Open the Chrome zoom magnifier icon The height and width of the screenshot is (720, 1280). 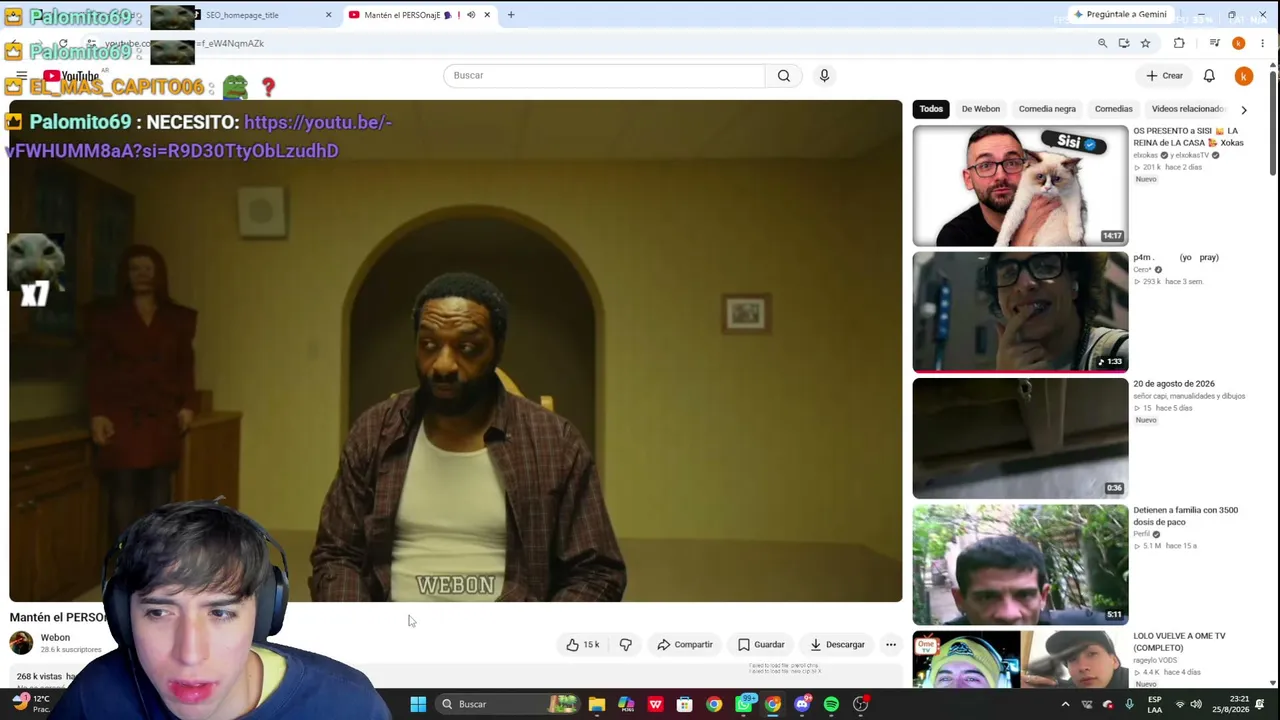(x=1102, y=44)
